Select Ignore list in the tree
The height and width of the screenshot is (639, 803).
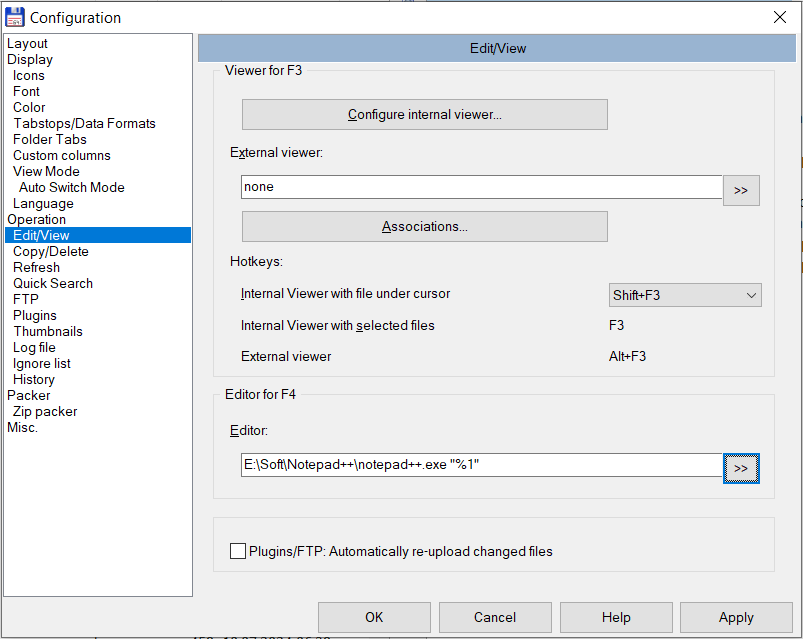[x=42, y=364]
